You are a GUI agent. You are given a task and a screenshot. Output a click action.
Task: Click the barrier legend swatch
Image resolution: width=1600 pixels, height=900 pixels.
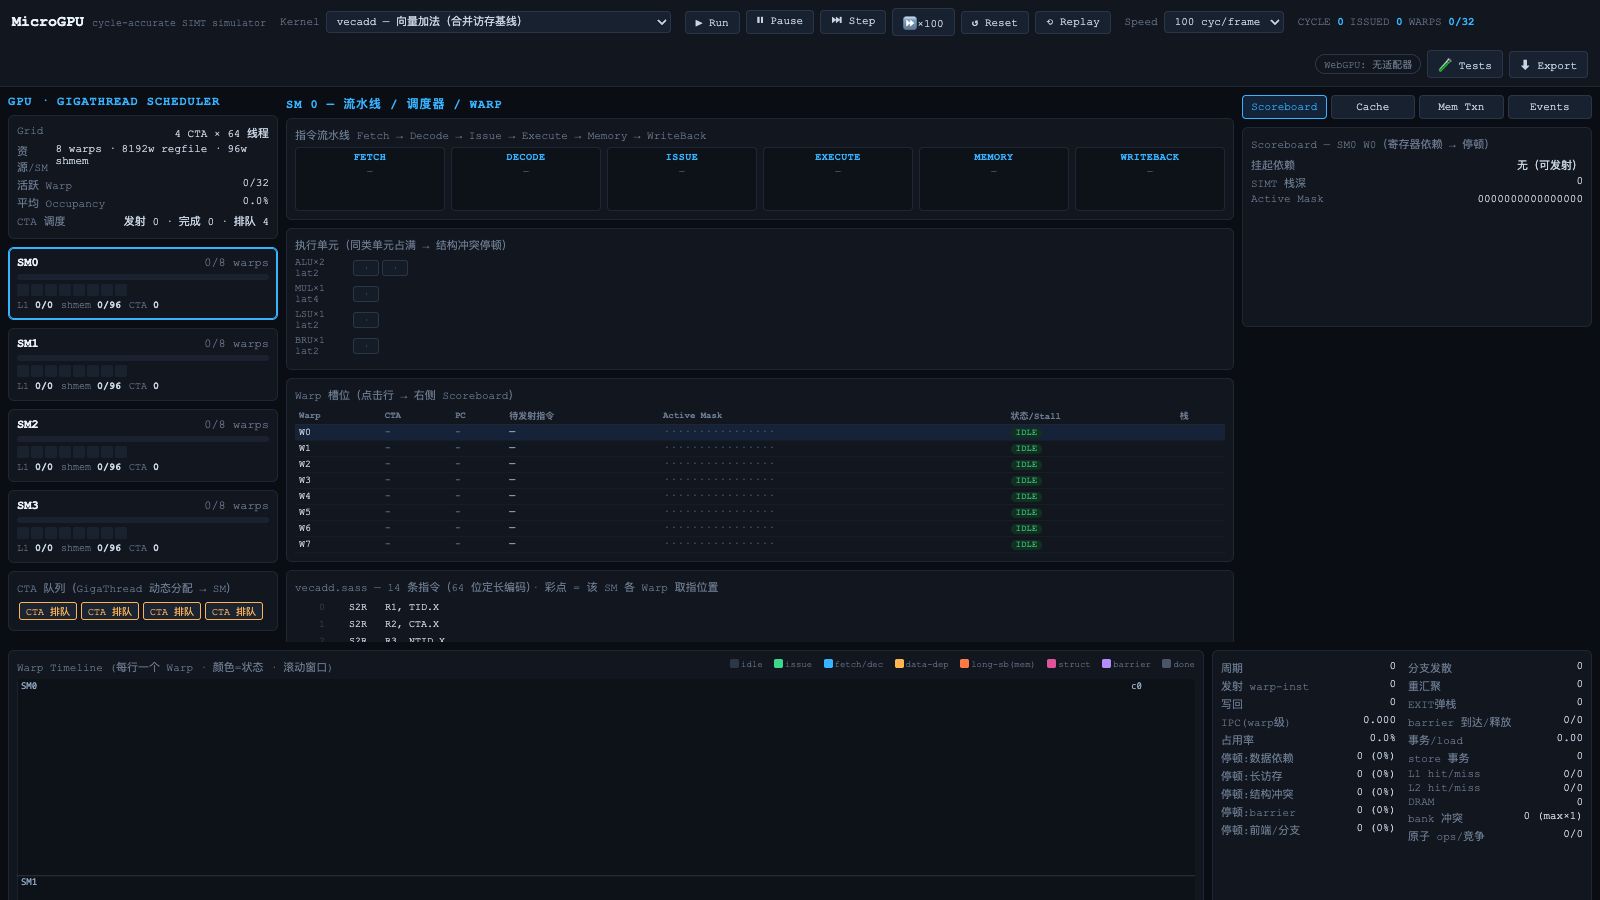[1106, 664]
